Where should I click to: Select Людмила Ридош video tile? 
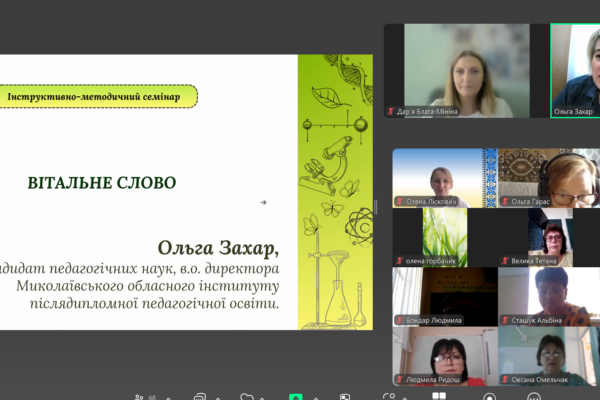[x=445, y=356]
